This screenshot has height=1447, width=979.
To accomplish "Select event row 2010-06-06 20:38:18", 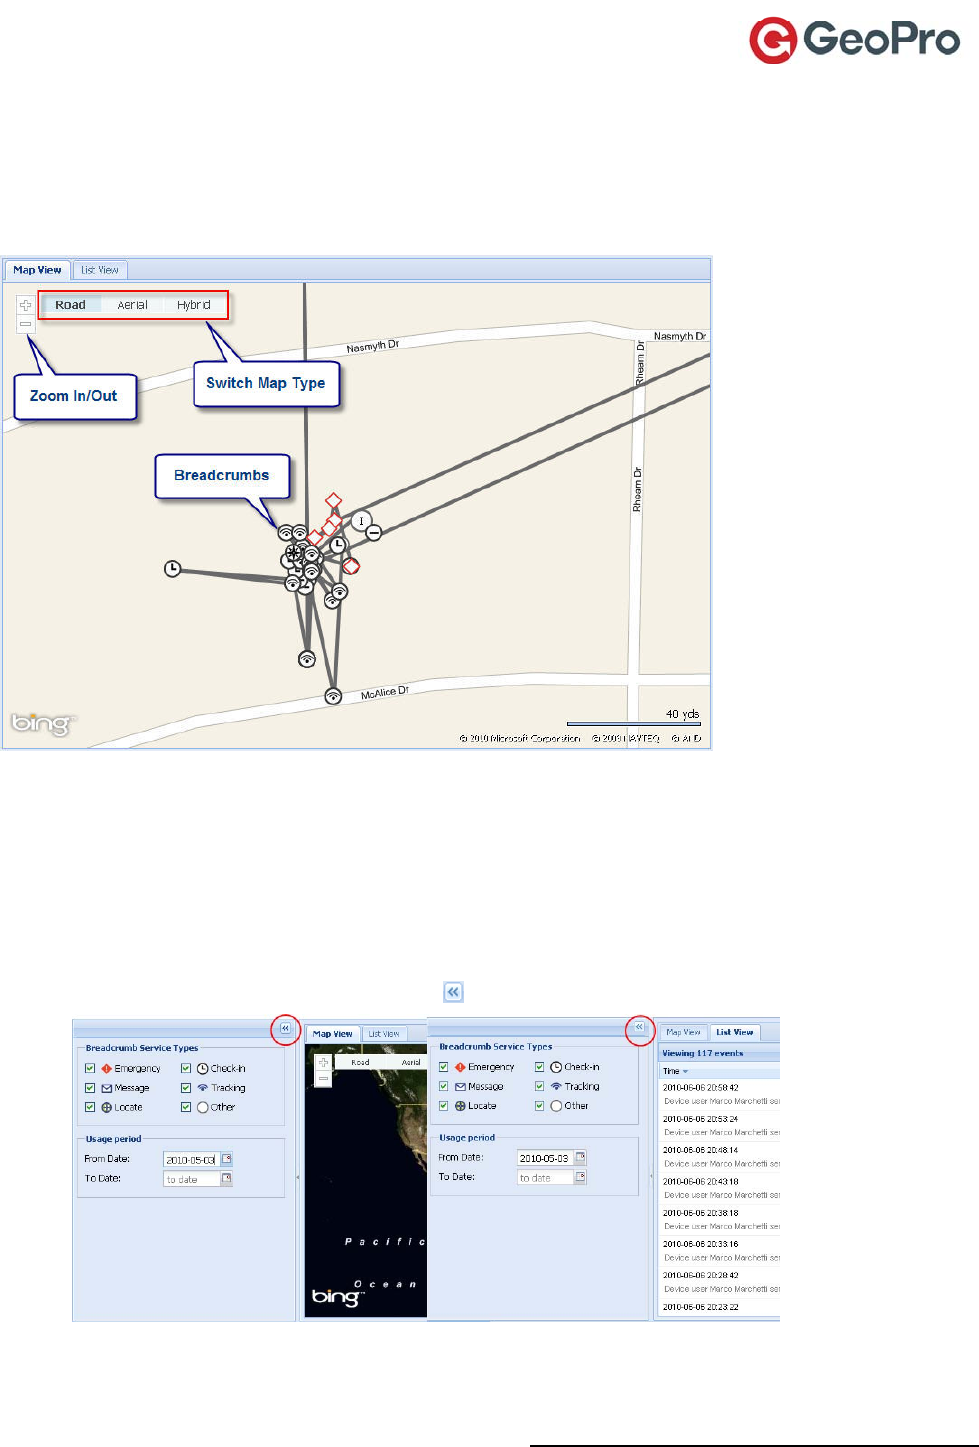I will click(720, 1219).
